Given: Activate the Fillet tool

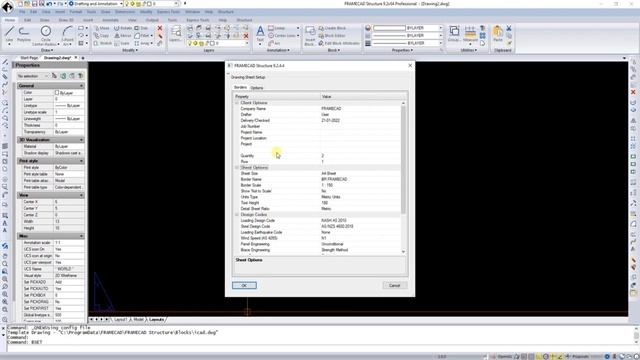Looking at the screenshot, I should [143, 36].
